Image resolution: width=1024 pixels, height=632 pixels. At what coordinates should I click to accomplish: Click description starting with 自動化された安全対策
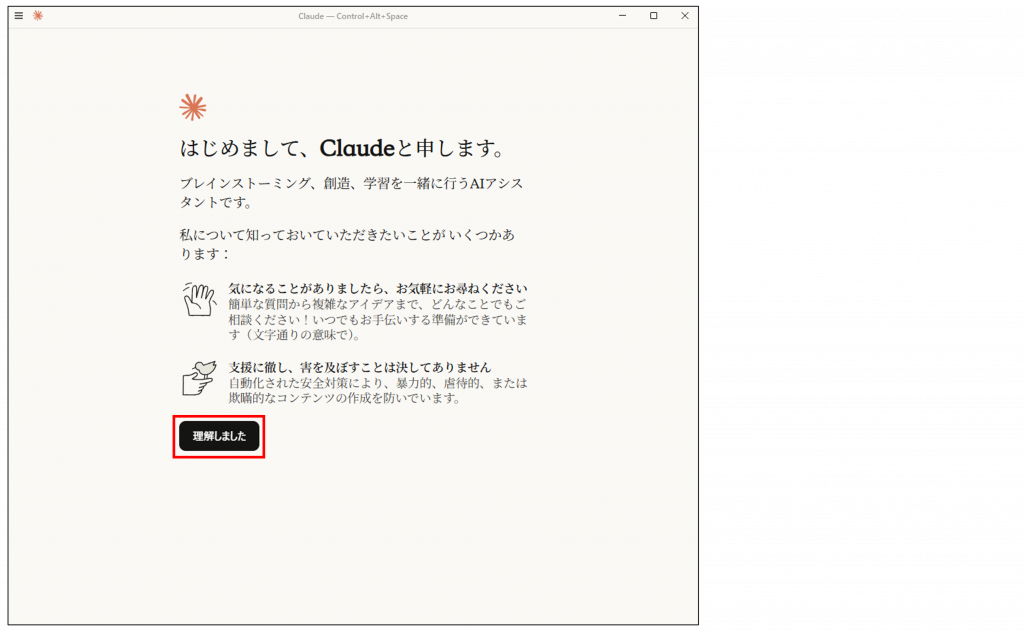tap(377, 383)
